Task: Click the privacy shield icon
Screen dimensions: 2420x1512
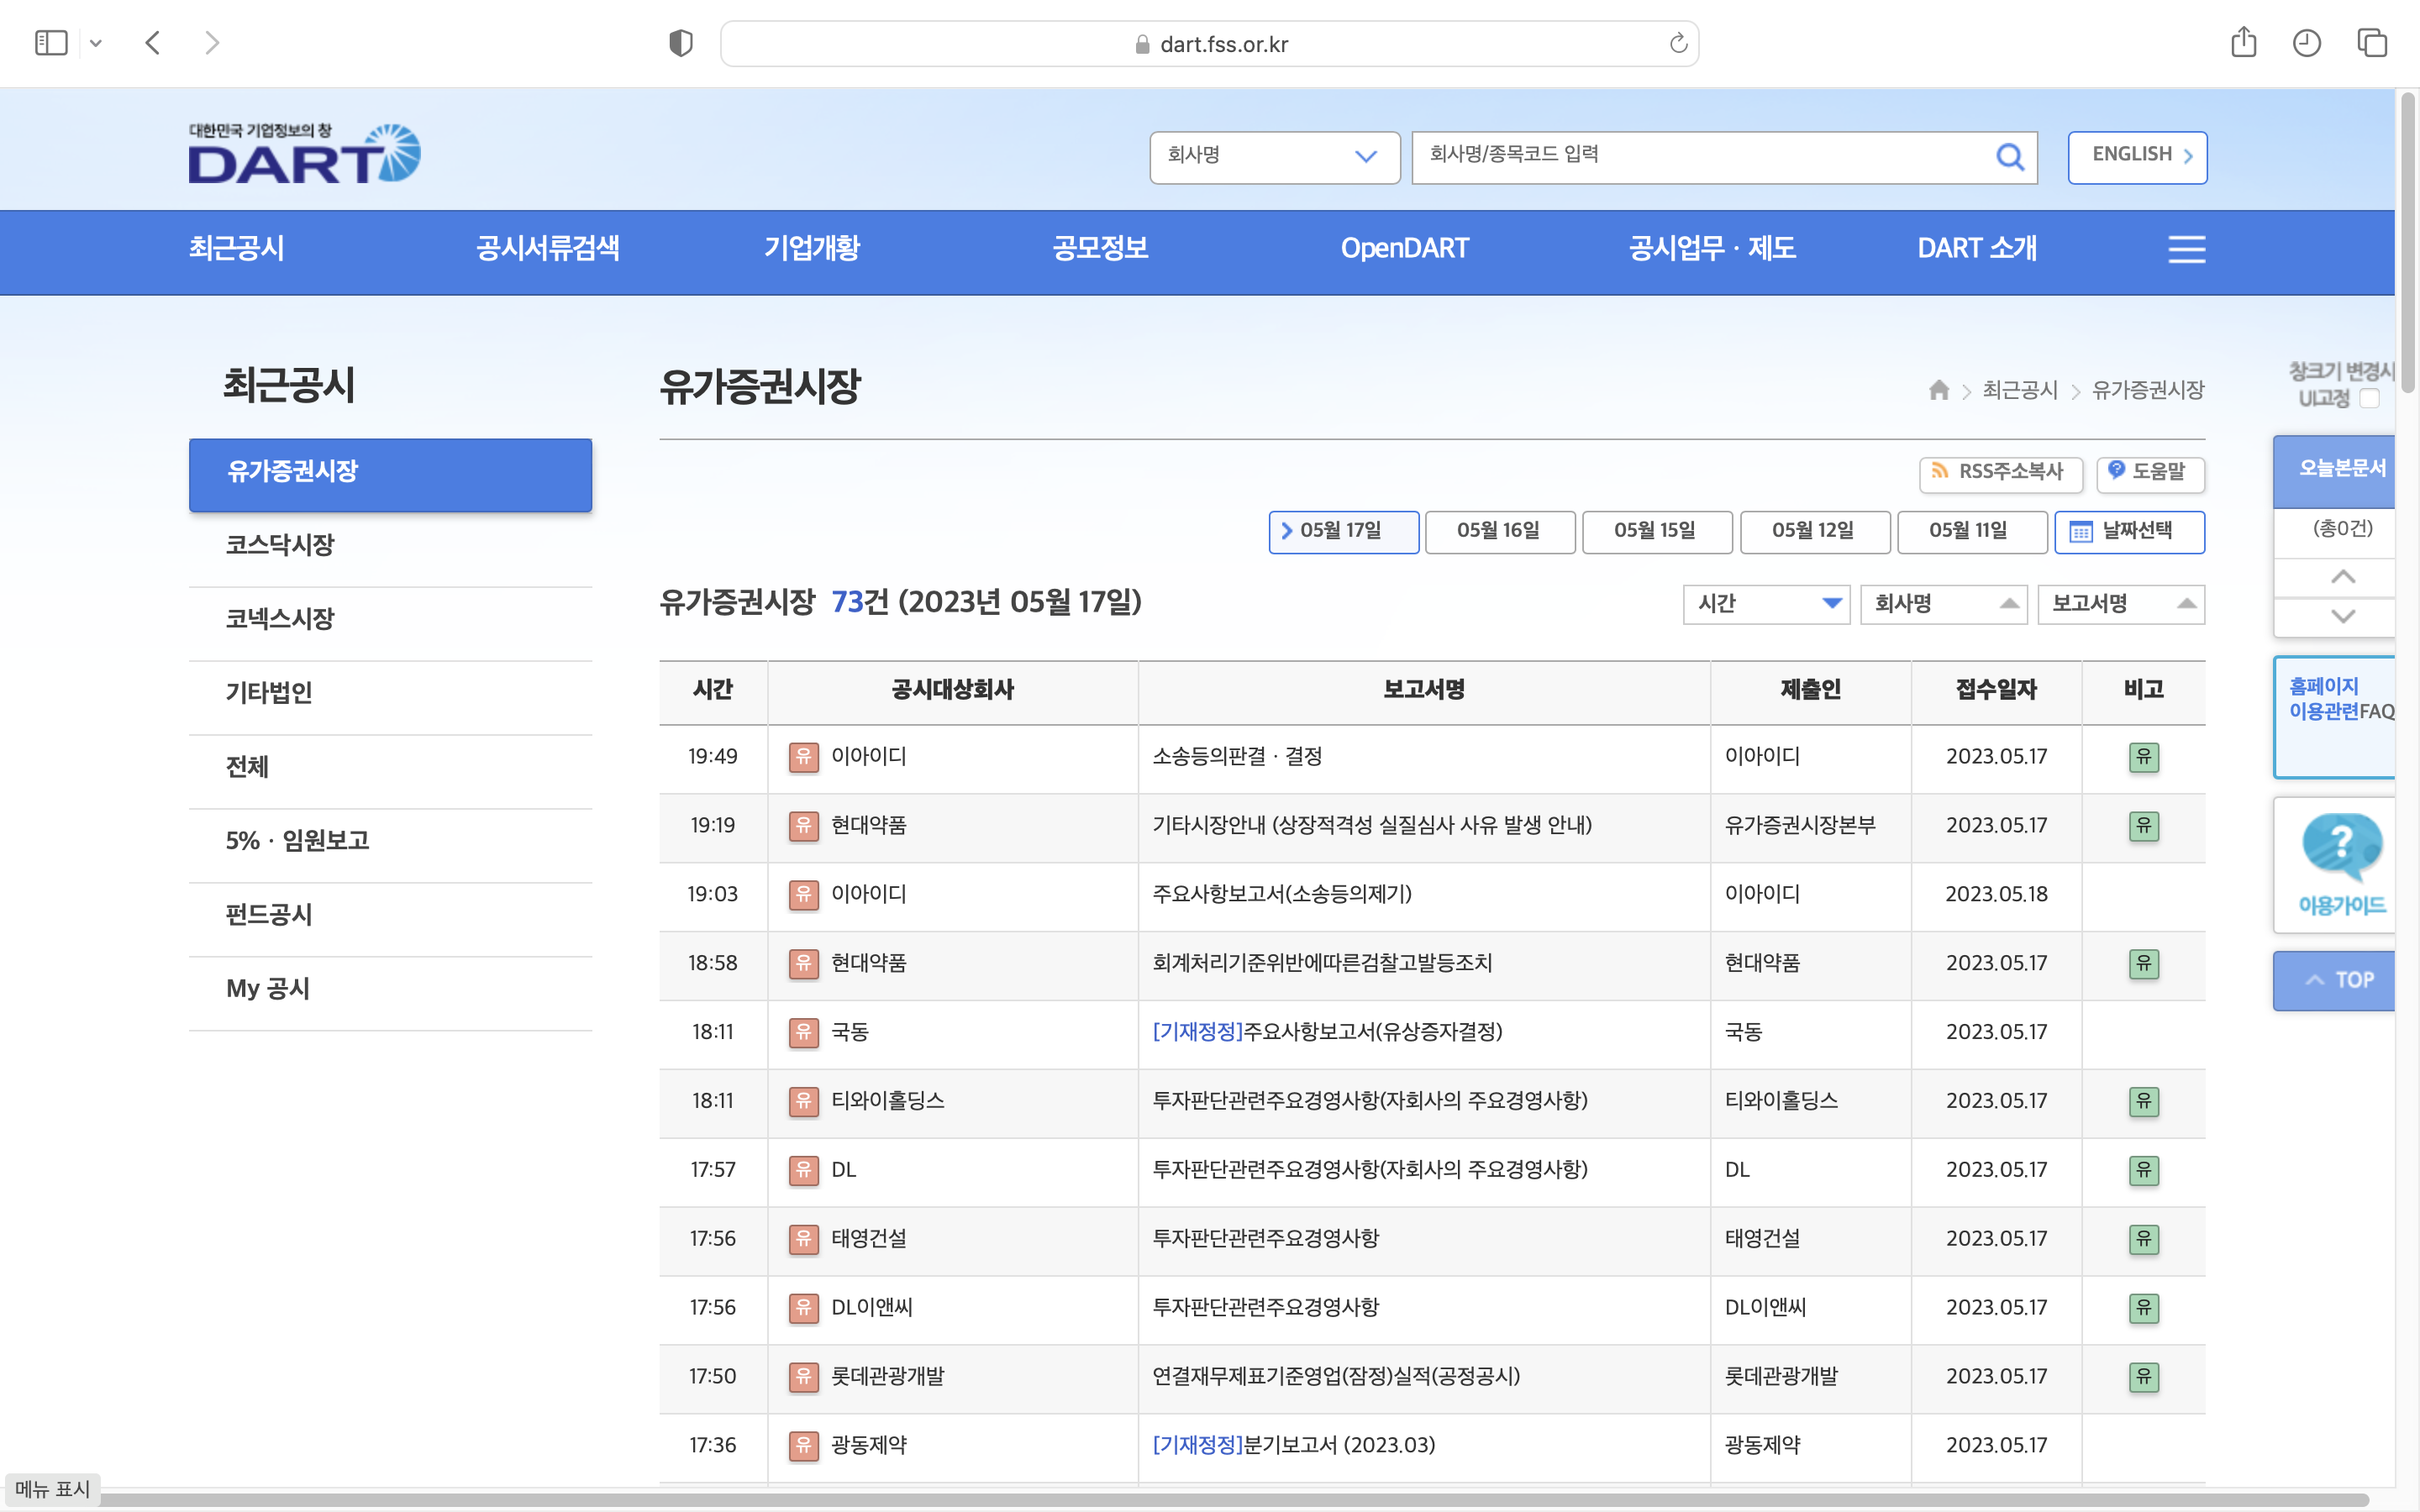Action: point(681,43)
